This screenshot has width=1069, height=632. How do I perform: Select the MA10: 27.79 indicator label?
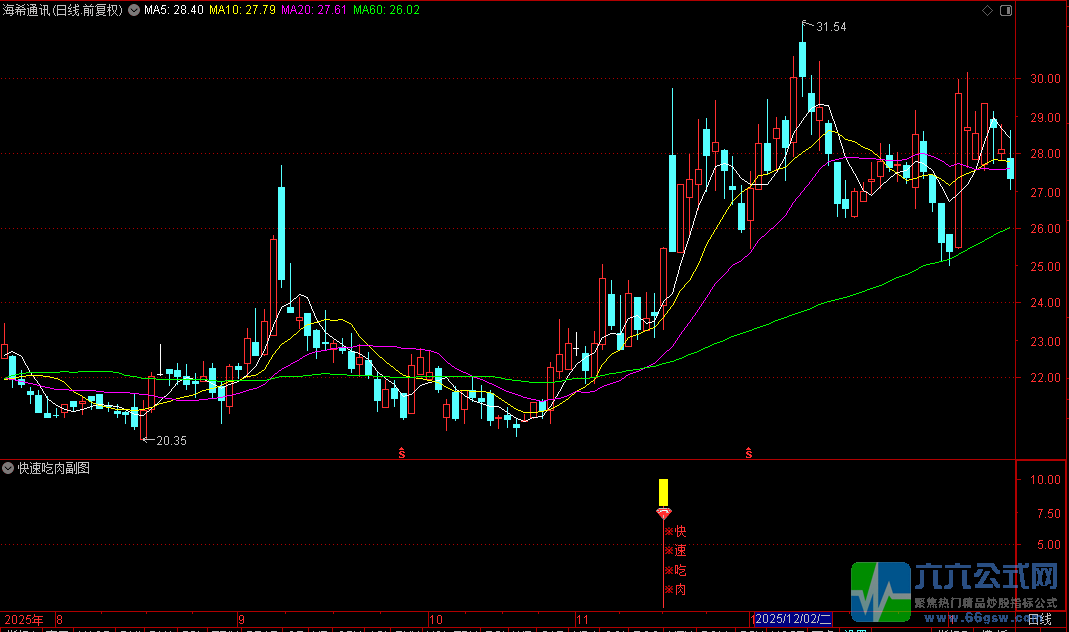tap(242, 10)
